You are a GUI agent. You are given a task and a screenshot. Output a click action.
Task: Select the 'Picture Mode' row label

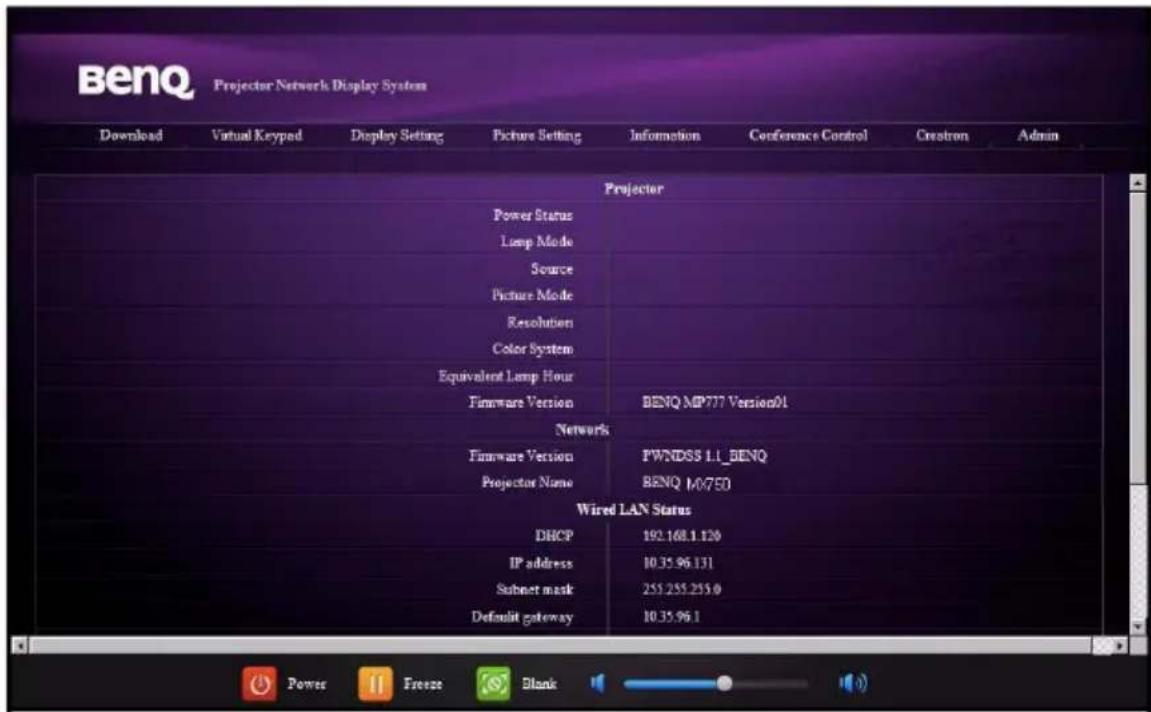(532, 295)
